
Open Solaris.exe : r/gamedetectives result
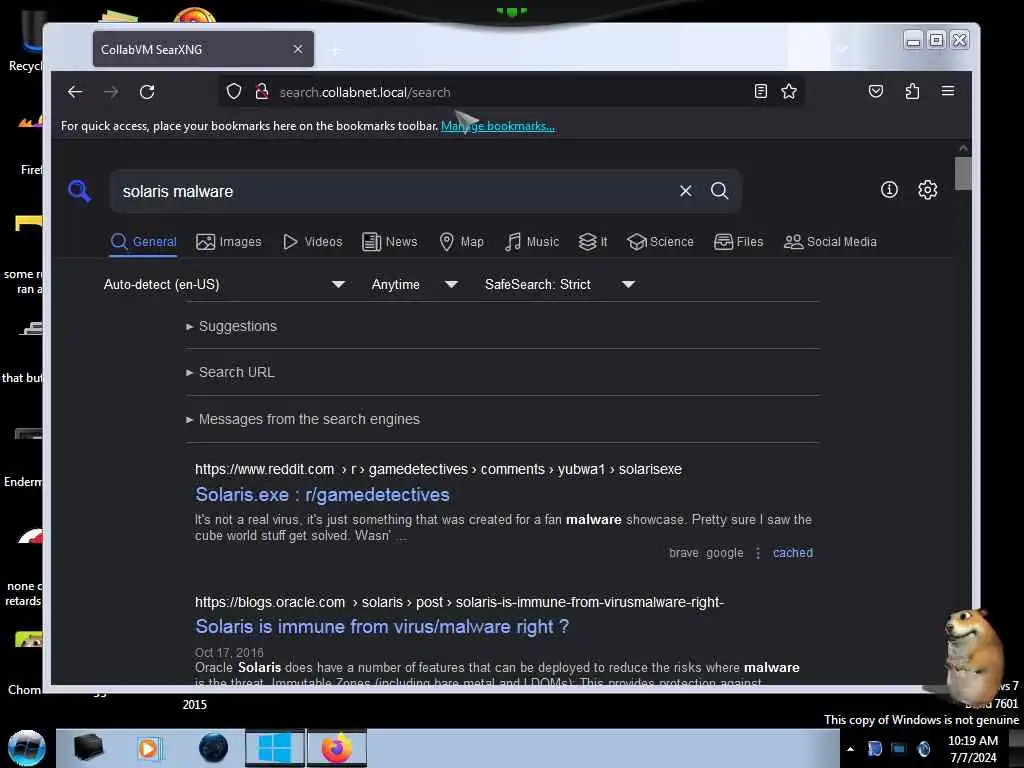pos(322,494)
